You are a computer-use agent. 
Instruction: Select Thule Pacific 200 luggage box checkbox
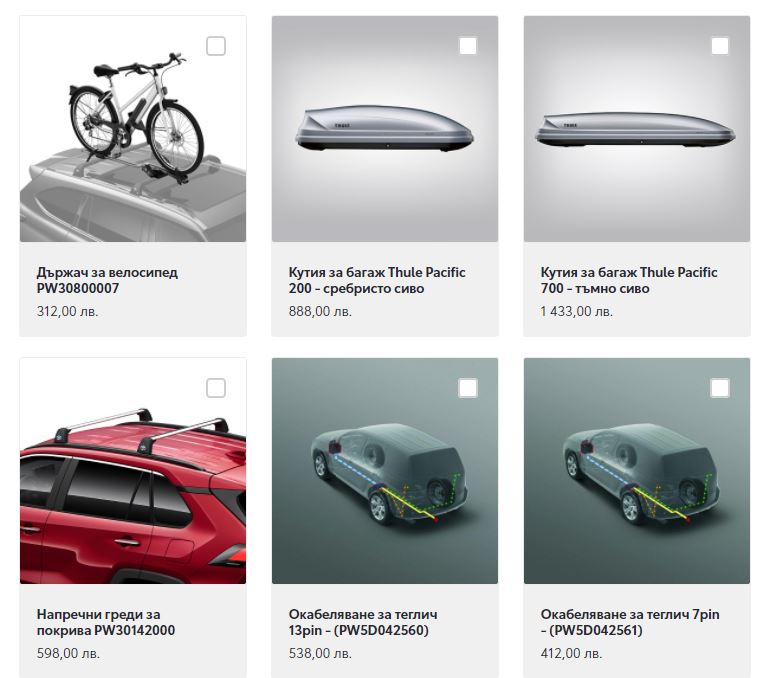click(x=468, y=46)
